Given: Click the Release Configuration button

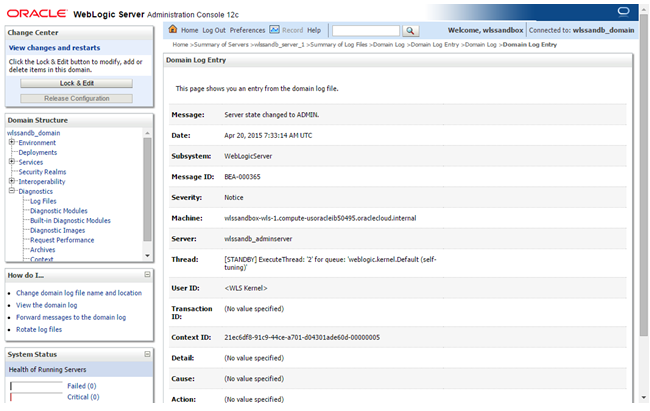Looking at the screenshot, I should [x=77, y=98].
